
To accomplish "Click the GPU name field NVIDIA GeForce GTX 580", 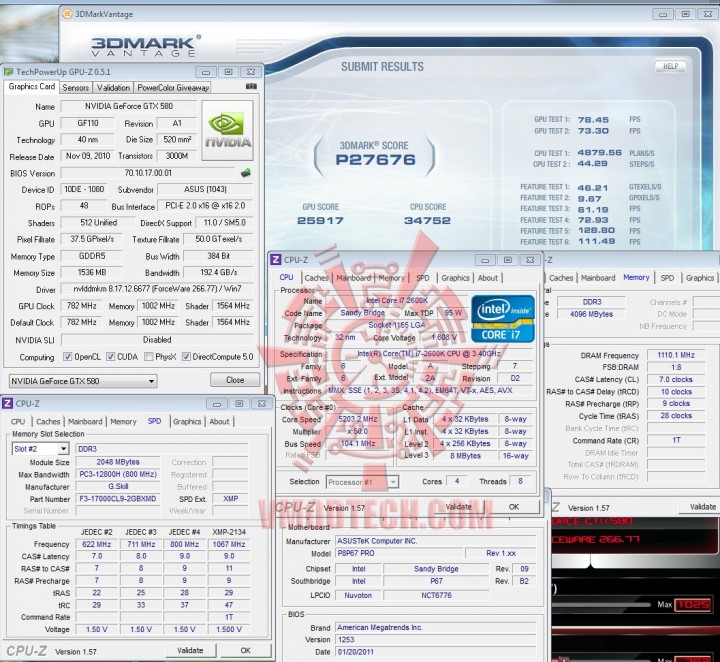I will point(129,106).
